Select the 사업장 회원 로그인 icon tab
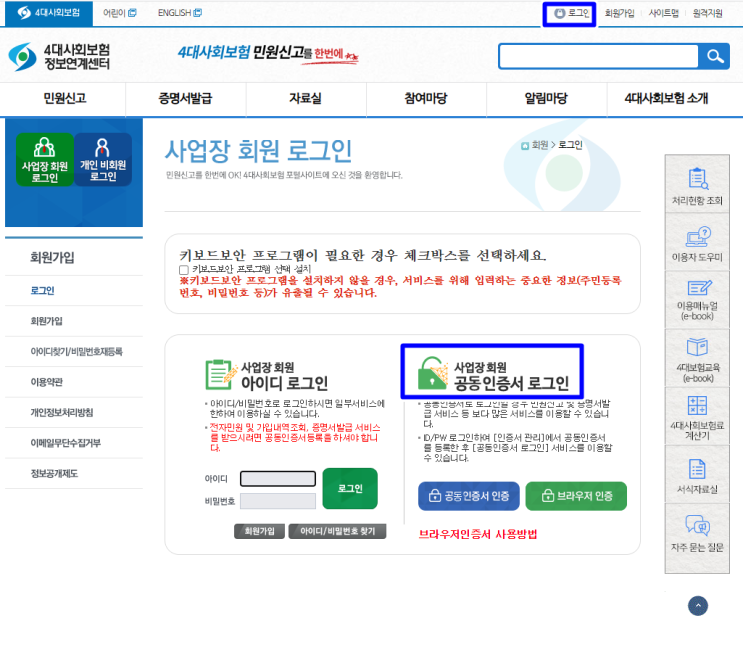The image size is (743, 655). 45,160
